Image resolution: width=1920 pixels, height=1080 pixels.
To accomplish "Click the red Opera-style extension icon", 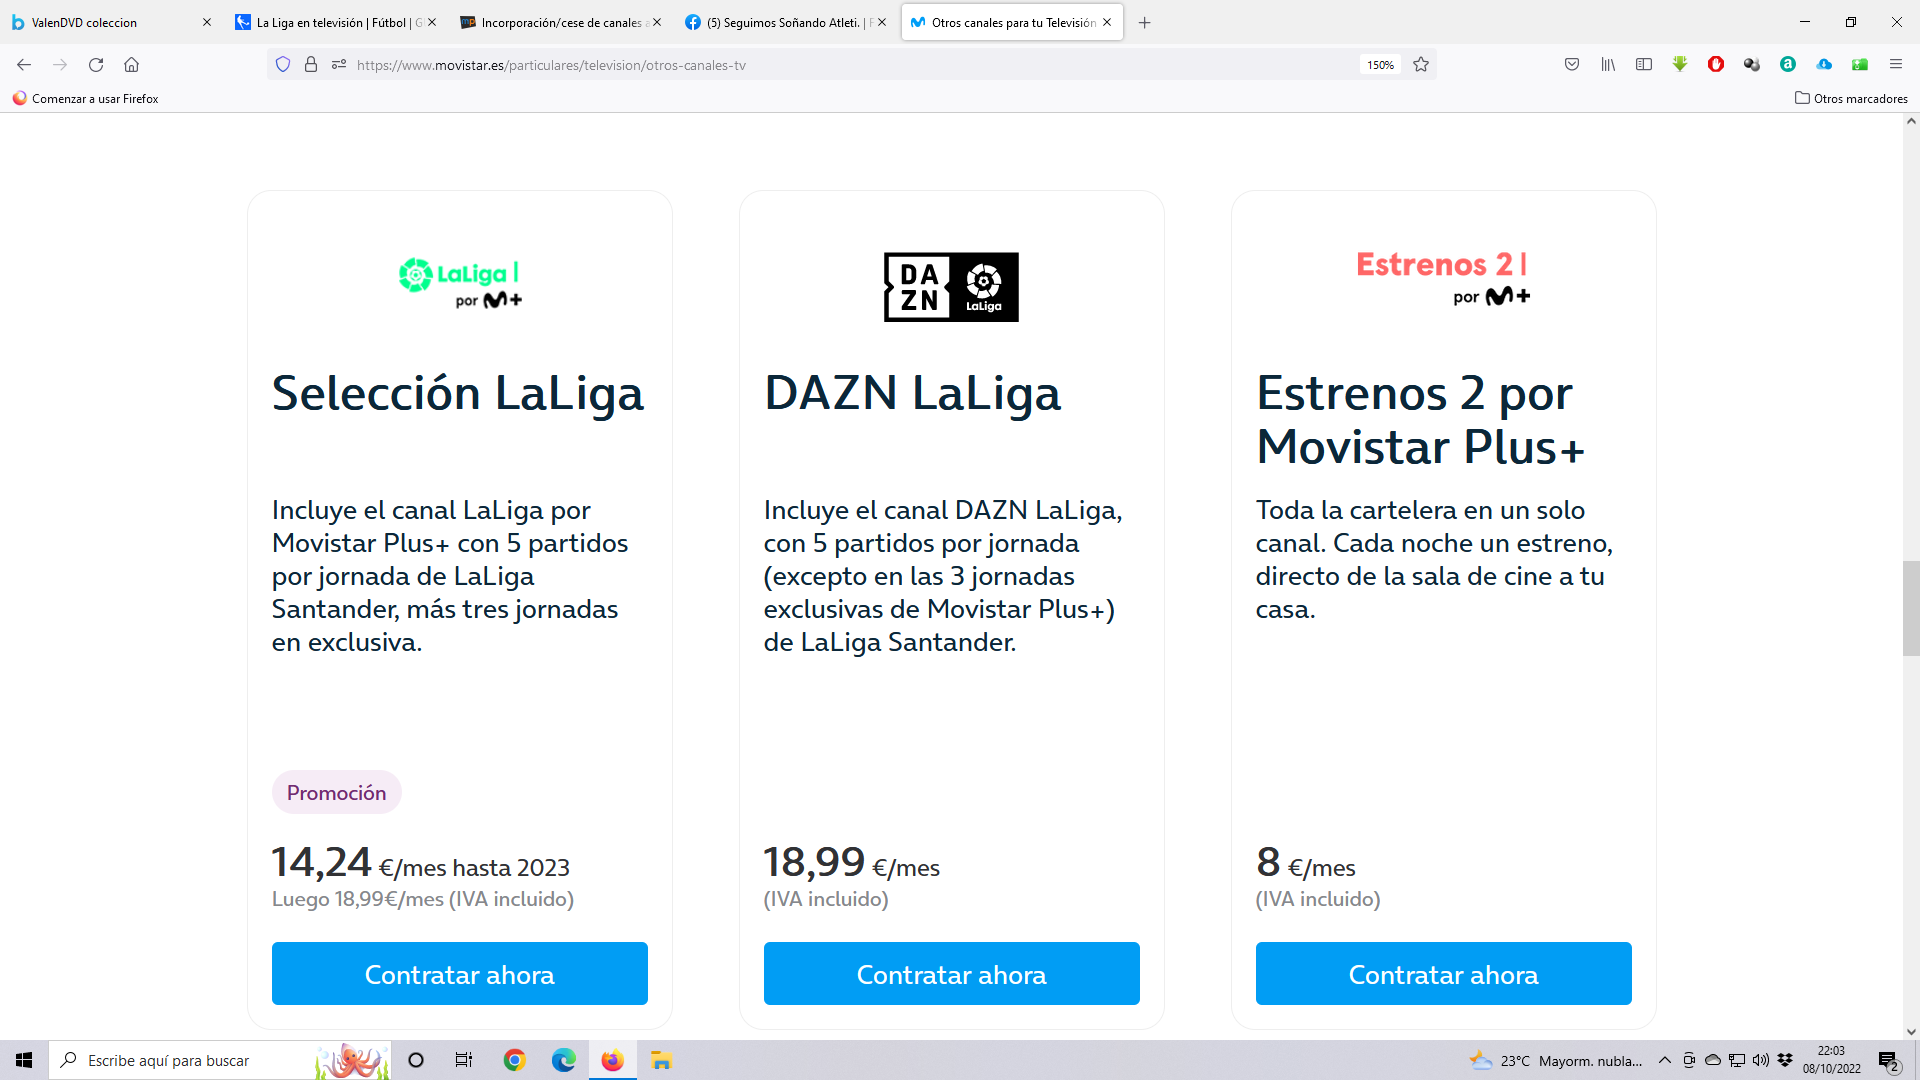I will 1716,65.
